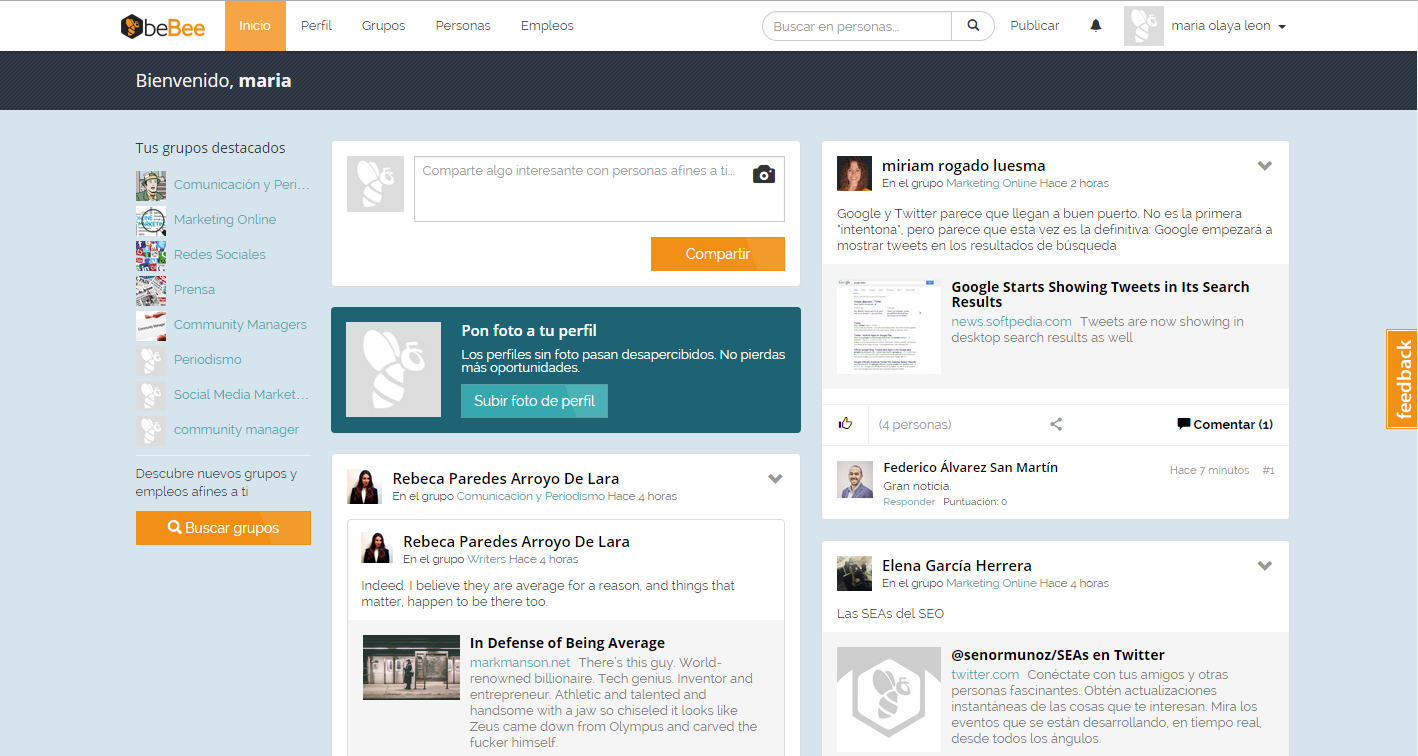Click the Buscar en personas search field
The height and width of the screenshot is (756, 1418).
click(x=857, y=26)
